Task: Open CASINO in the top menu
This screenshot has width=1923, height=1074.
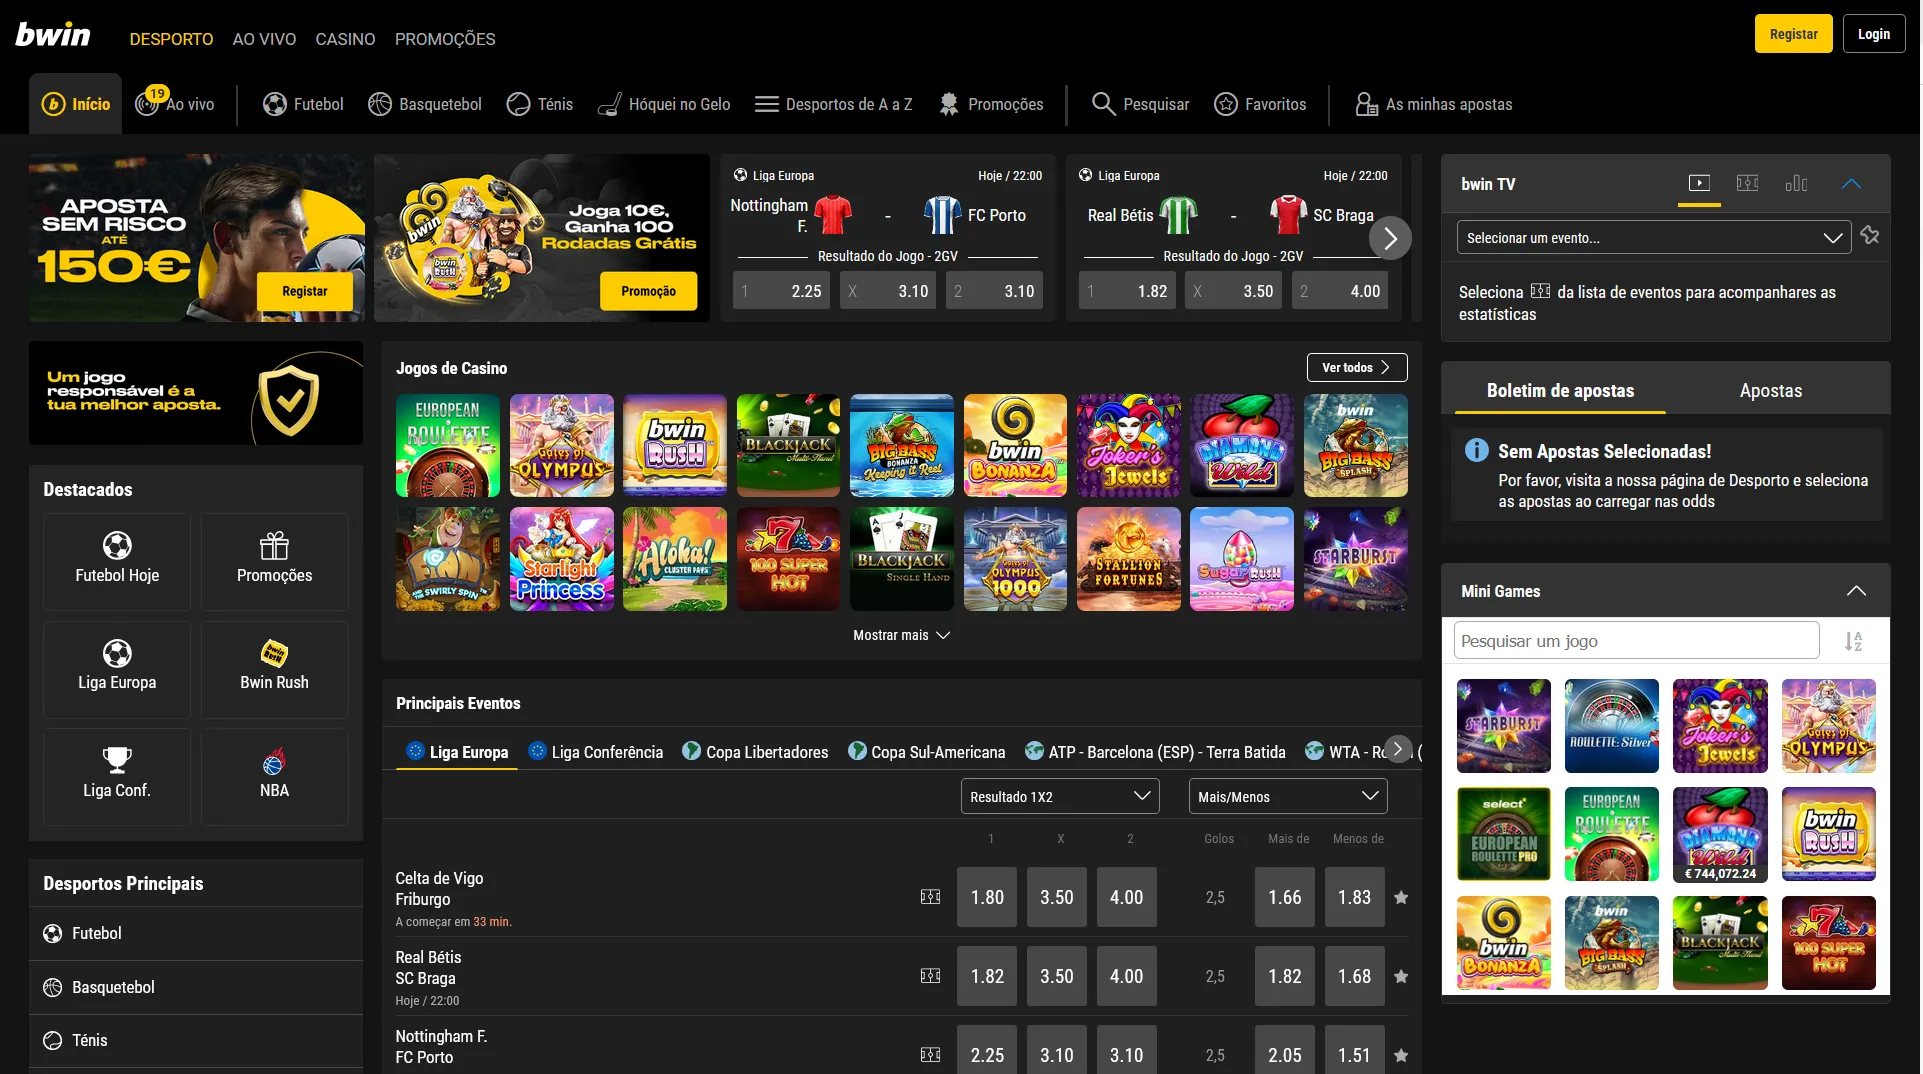Action: (345, 39)
